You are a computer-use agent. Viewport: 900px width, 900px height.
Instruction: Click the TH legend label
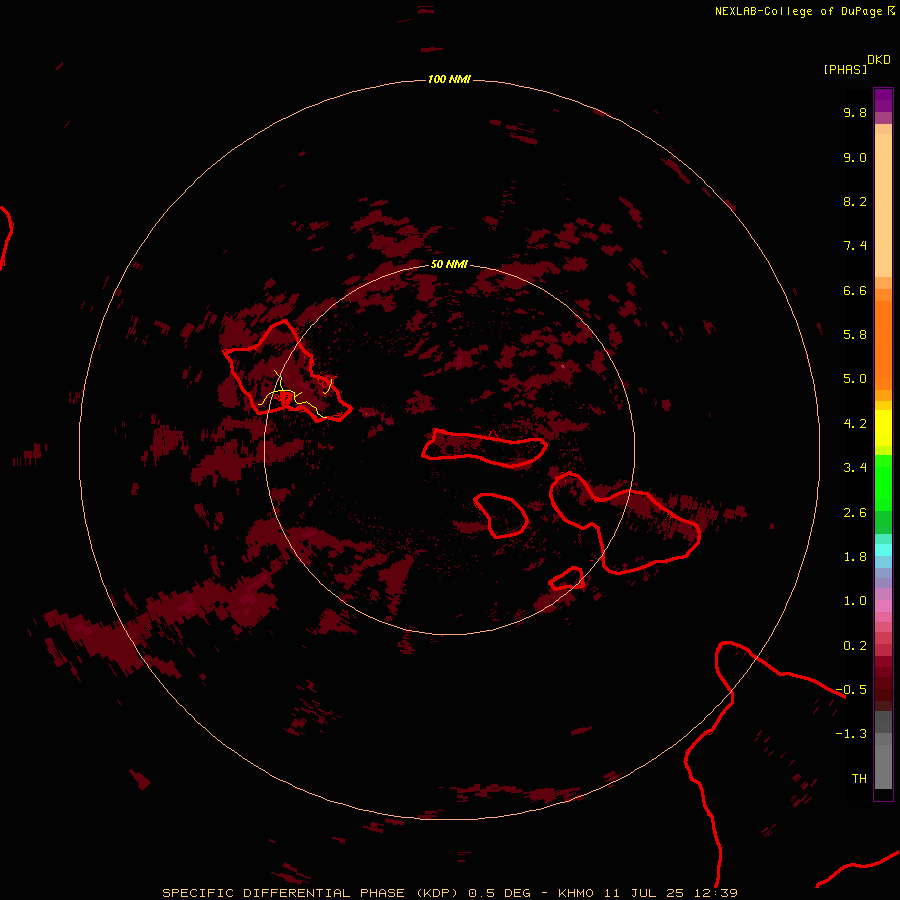pos(859,779)
